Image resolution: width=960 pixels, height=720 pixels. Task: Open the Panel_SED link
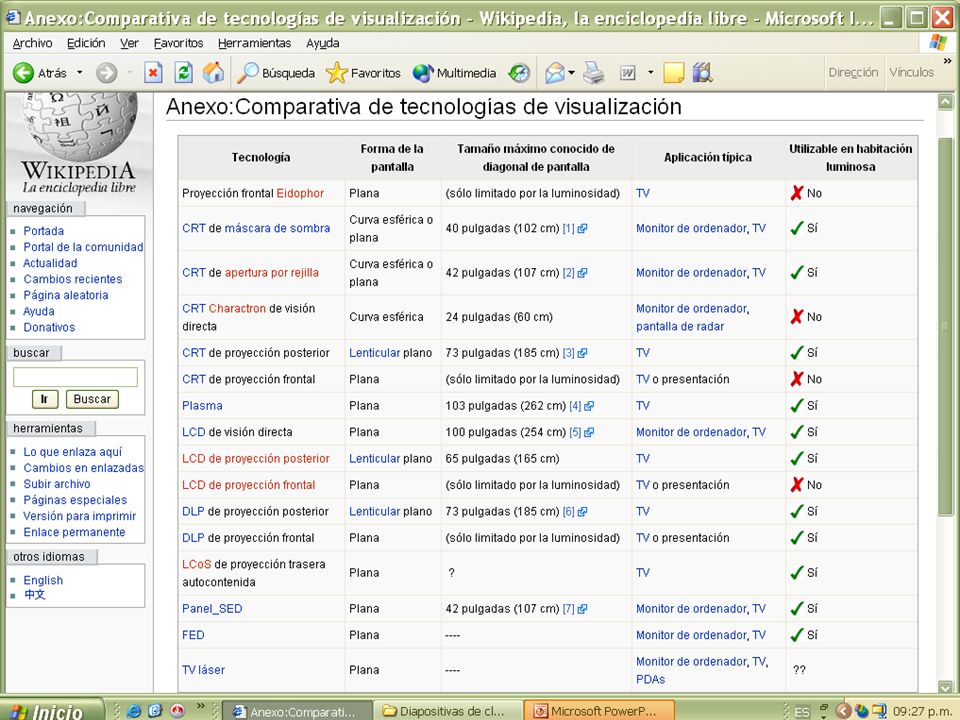(212, 609)
